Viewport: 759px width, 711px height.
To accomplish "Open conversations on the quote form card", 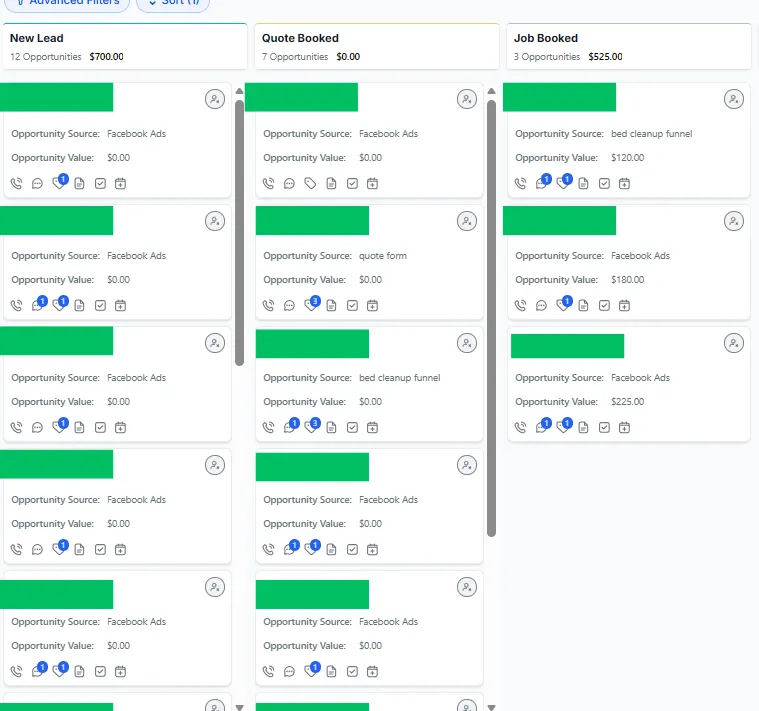I will pyautogui.click(x=289, y=305).
